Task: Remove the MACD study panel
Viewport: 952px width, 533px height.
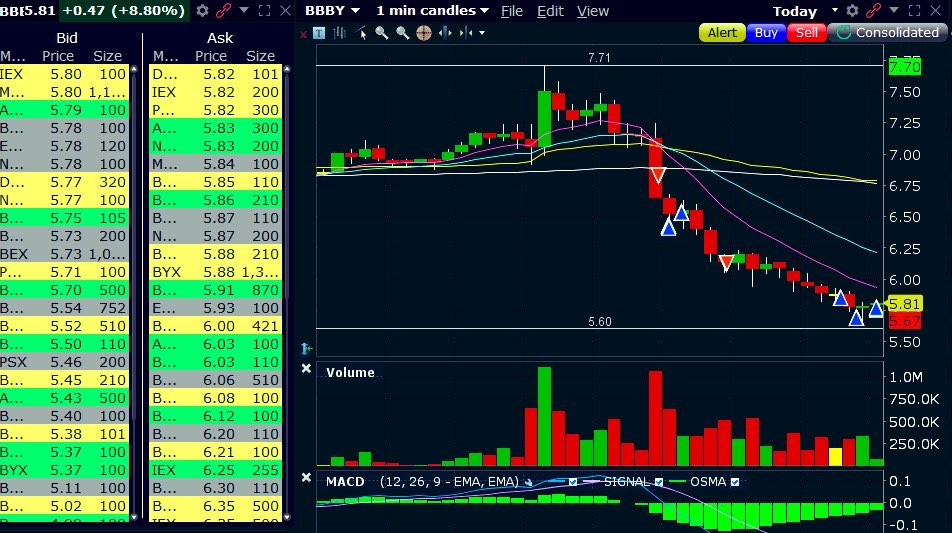Action: [307, 478]
